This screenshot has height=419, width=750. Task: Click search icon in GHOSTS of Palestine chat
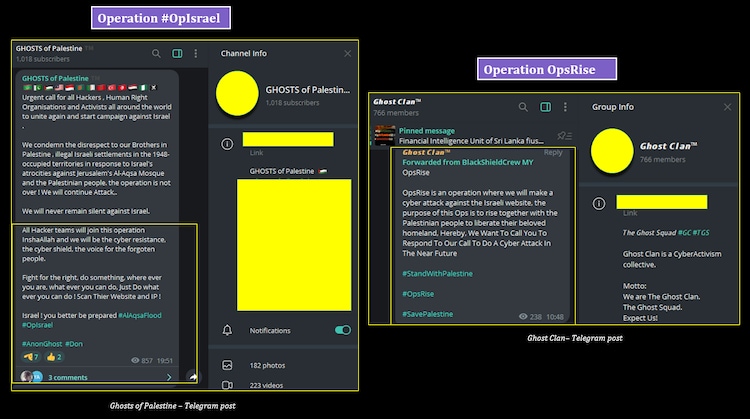(x=156, y=53)
